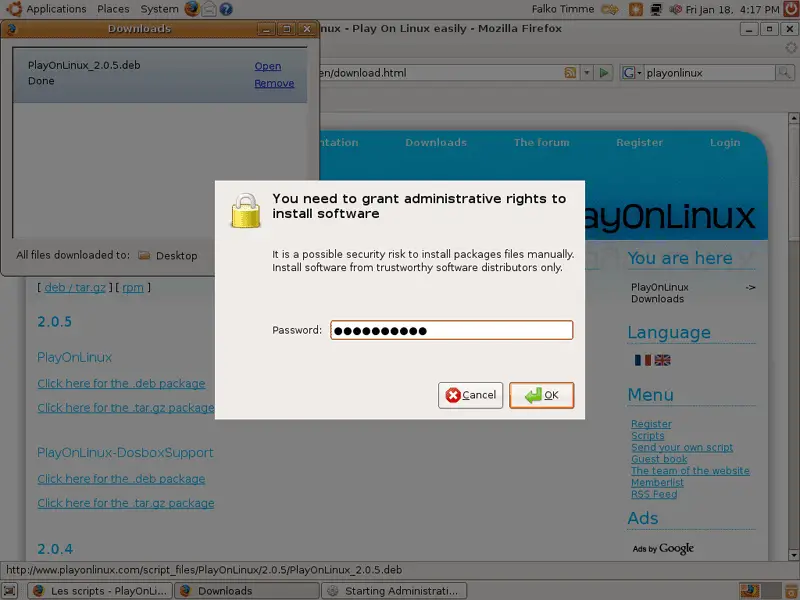This screenshot has width=800, height=600.
Task: Click the magnifier search icon in Firefox search box
Action: tap(784, 72)
